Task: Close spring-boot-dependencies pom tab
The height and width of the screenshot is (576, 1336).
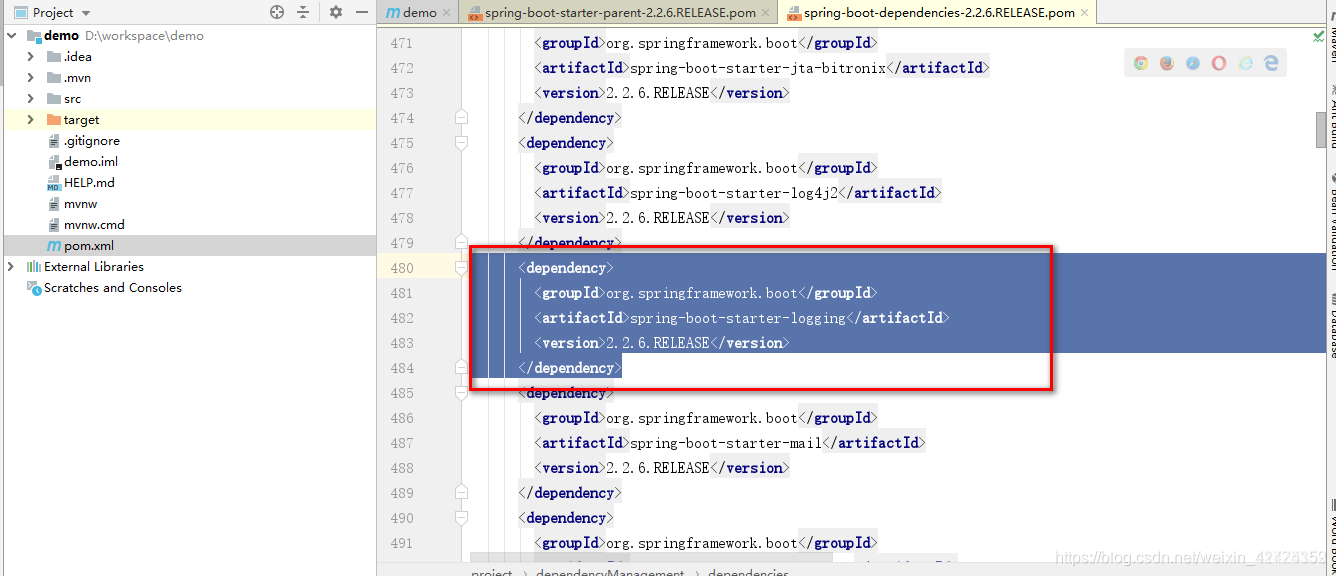Action: click(1085, 13)
